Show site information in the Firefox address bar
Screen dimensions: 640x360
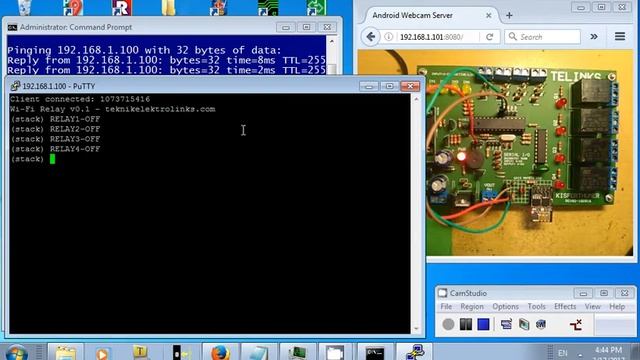coord(389,37)
